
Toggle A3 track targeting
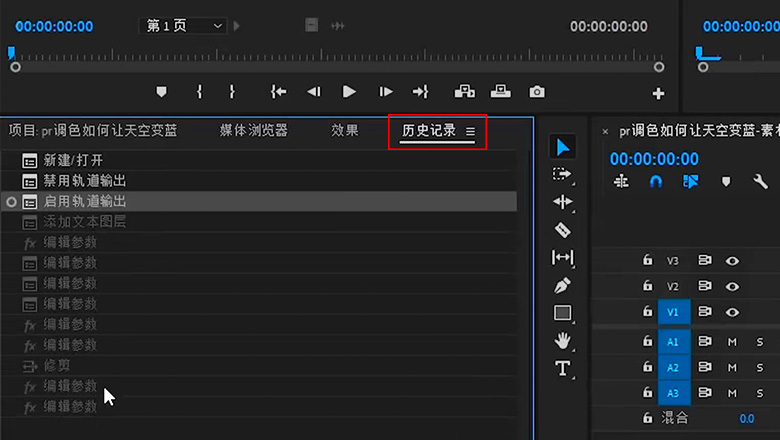pyautogui.click(x=674, y=393)
